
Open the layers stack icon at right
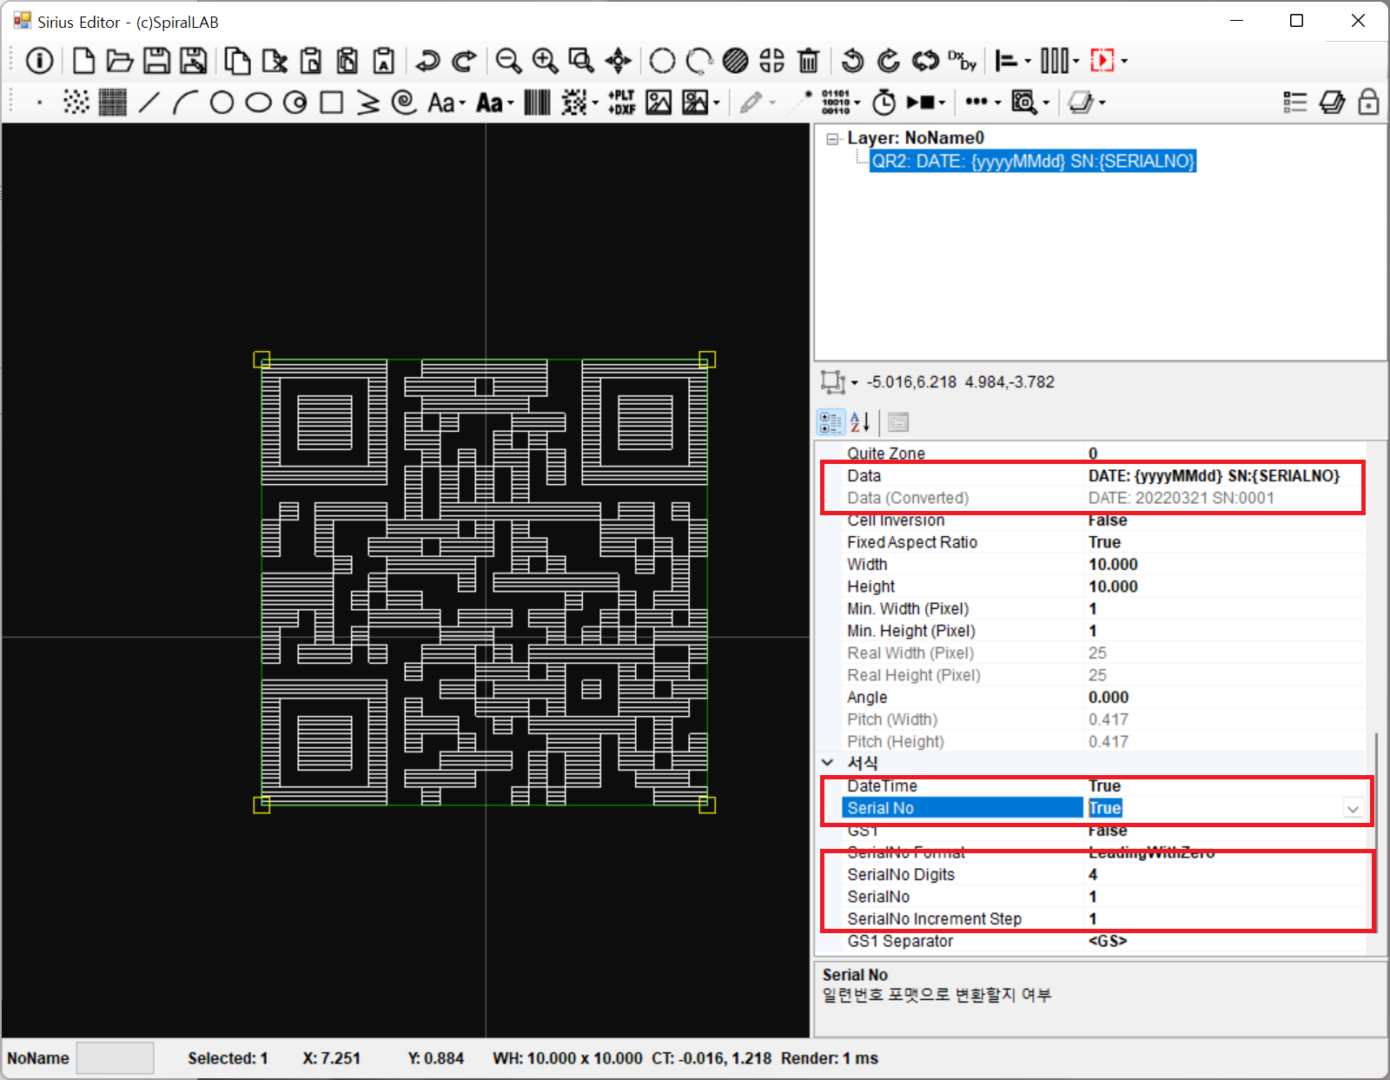point(1332,102)
